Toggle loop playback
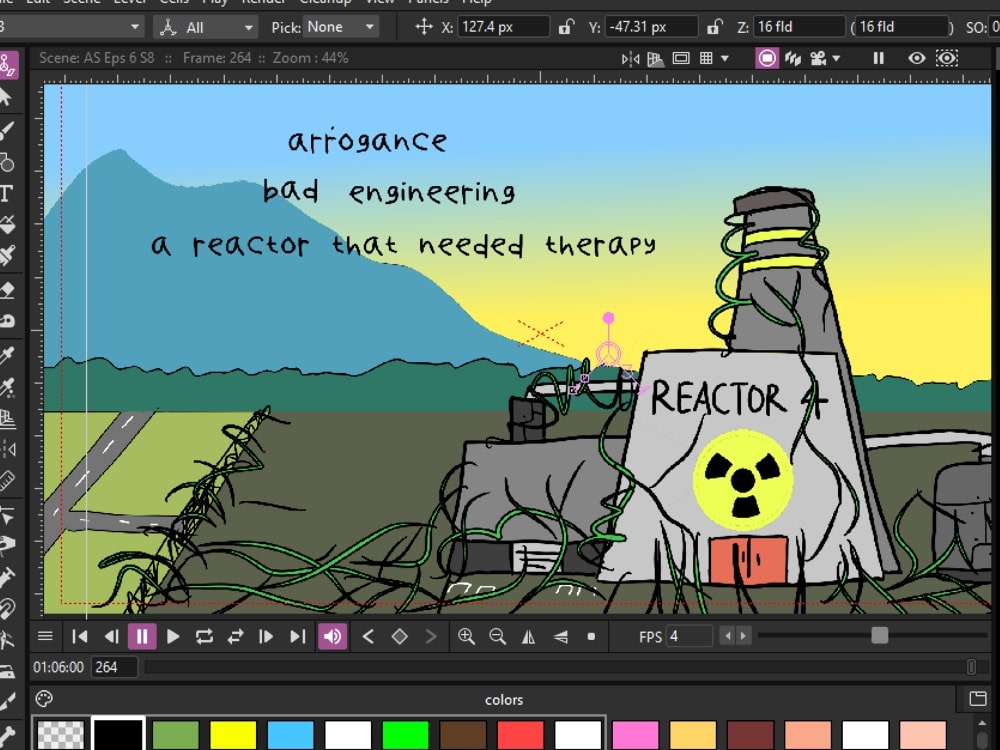Screen dimensions: 1000x750 (x=204, y=636)
